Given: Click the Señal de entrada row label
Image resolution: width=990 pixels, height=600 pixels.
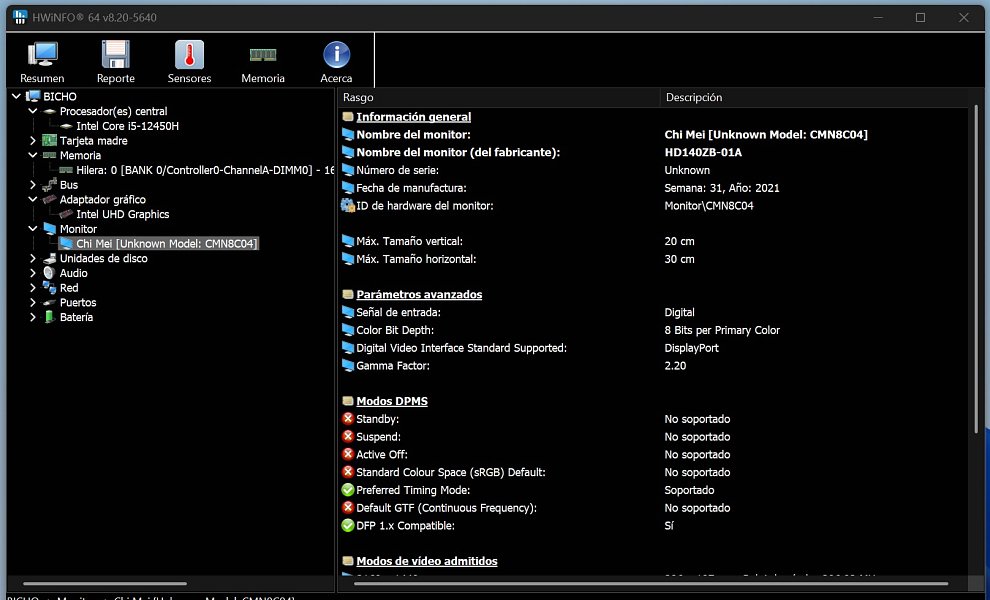Looking at the screenshot, I should coord(398,312).
